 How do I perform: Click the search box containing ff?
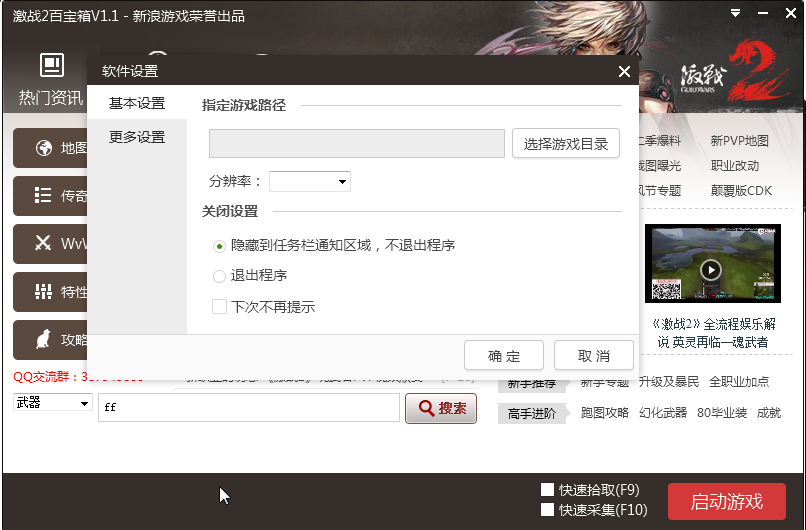(249, 408)
